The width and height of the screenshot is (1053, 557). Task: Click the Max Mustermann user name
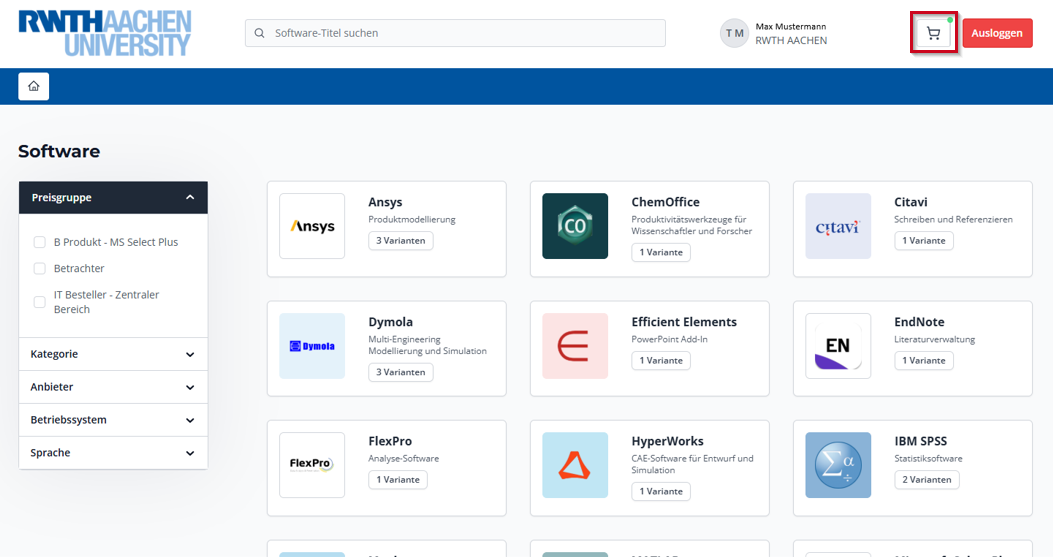click(791, 26)
